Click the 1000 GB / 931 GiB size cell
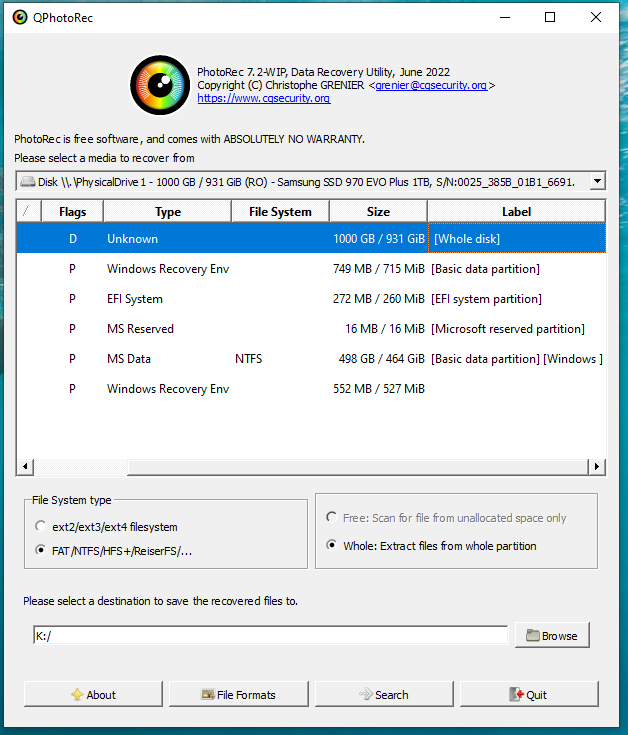Viewport: 628px width, 735px height. (379, 239)
